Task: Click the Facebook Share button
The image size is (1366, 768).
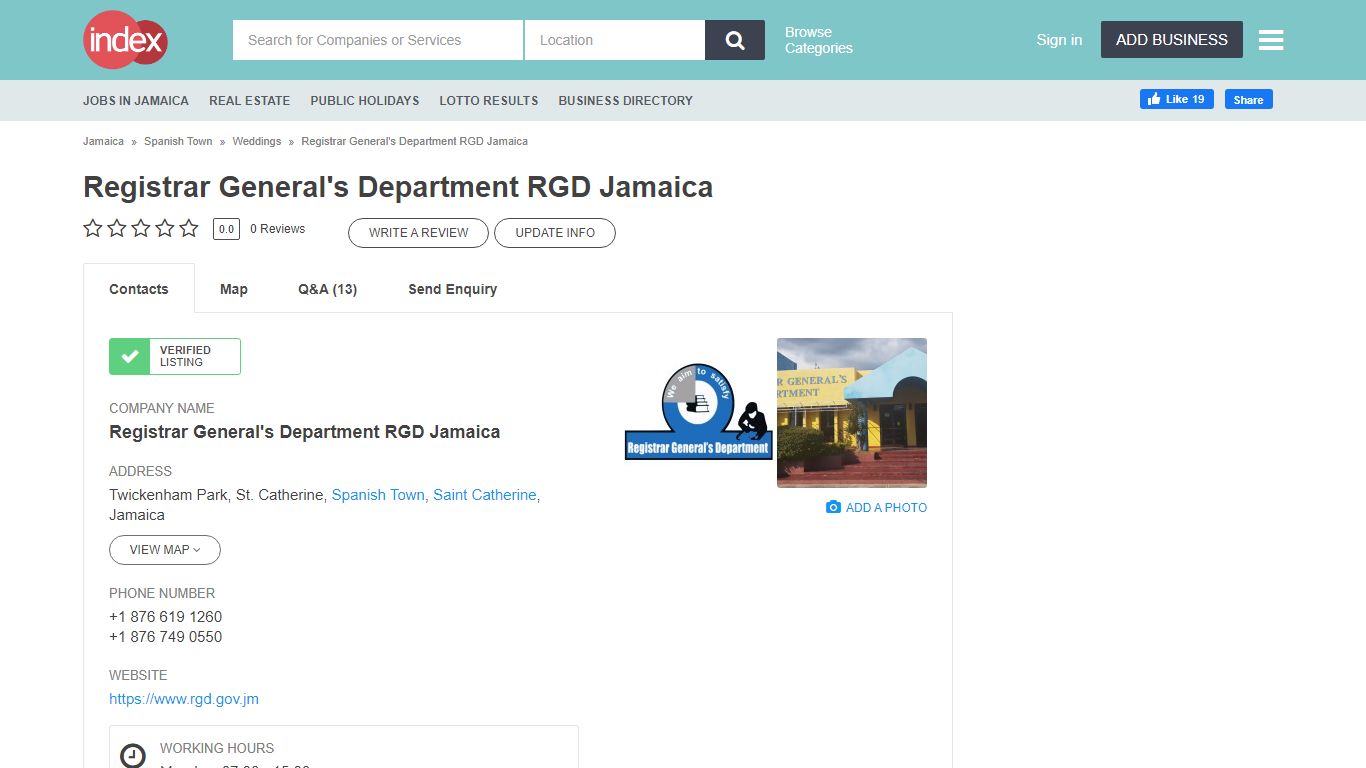Action: click(x=1249, y=99)
